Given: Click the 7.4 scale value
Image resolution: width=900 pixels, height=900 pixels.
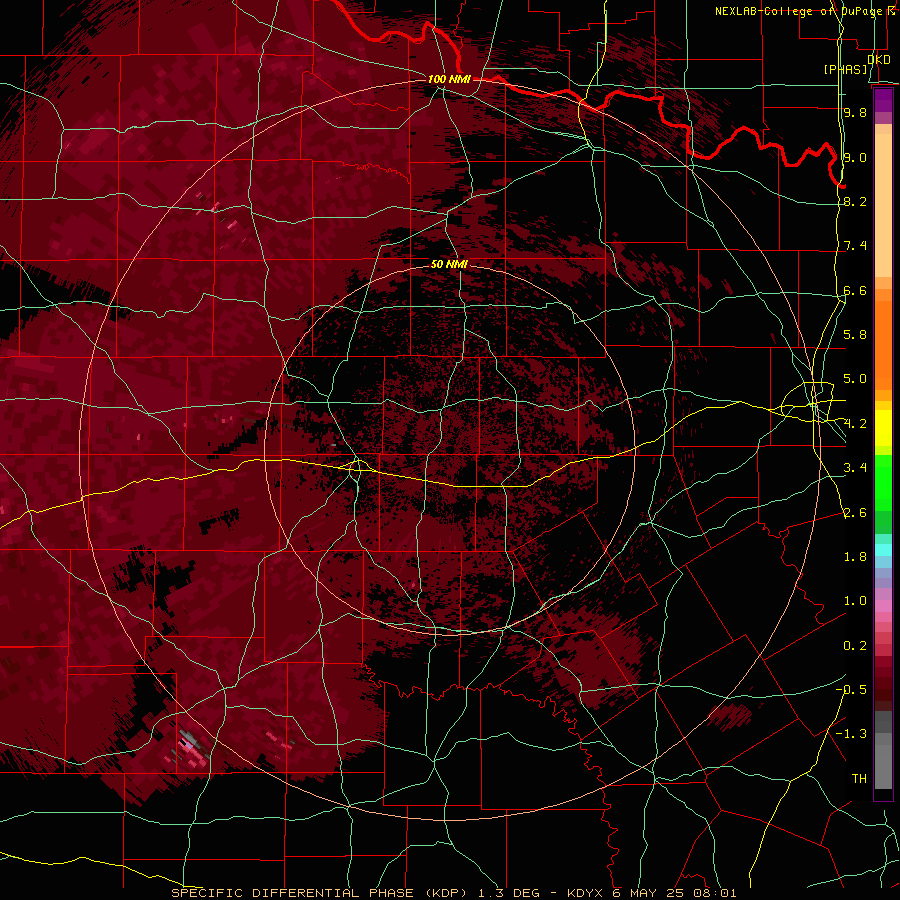Looking at the screenshot, I should (855, 246).
